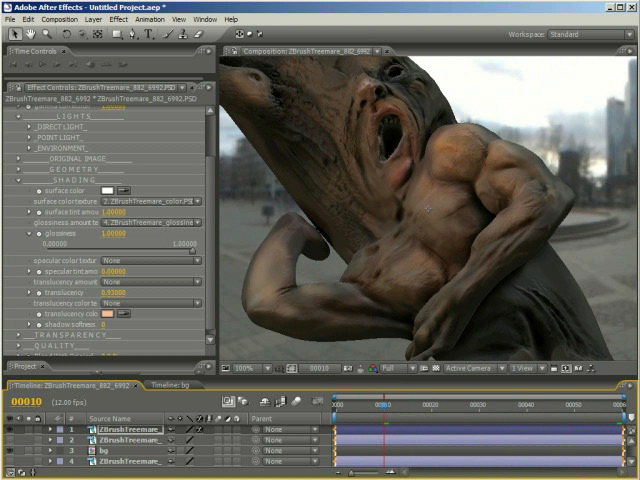Image resolution: width=640 pixels, height=480 pixels.
Task: Open the Composition menu
Action: 60,19
